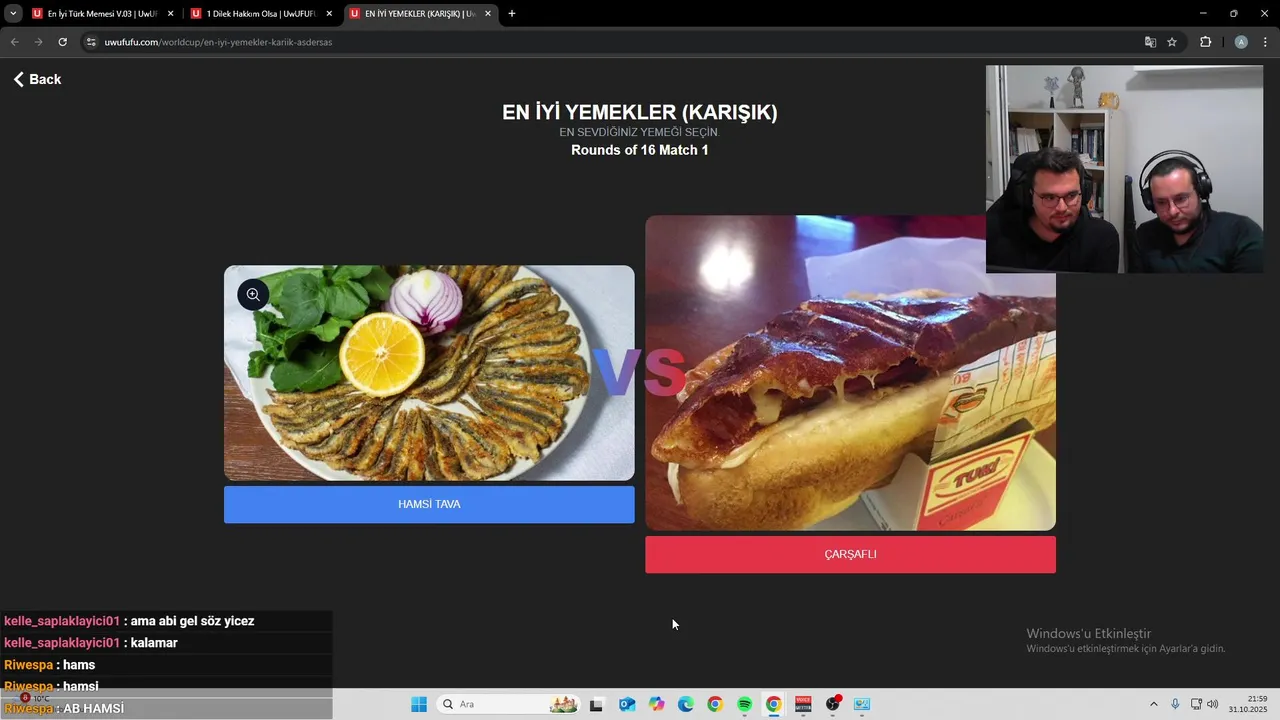Open network status tray icon
Viewport: 1280px width, 720px height.
tap(1196, 704)
